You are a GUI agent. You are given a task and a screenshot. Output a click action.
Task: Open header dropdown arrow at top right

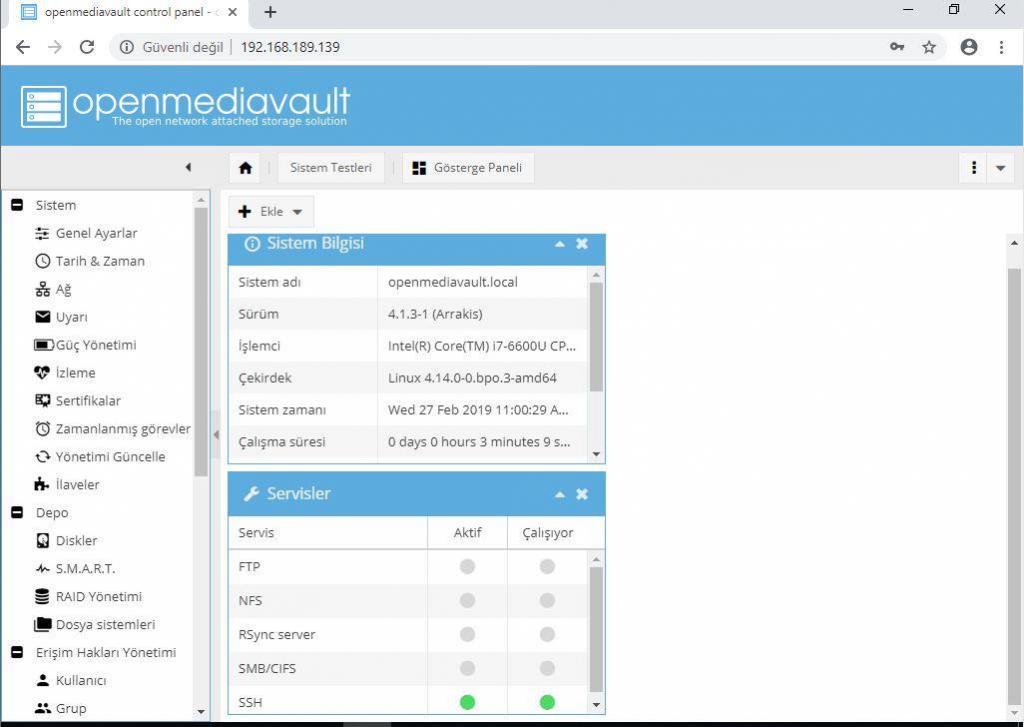point(1000,168)
